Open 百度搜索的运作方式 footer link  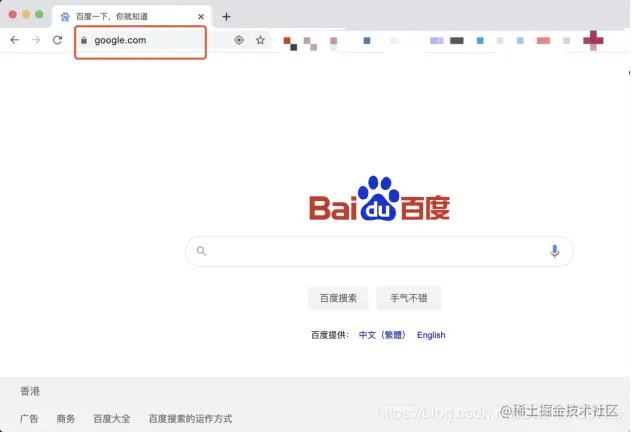190,419
